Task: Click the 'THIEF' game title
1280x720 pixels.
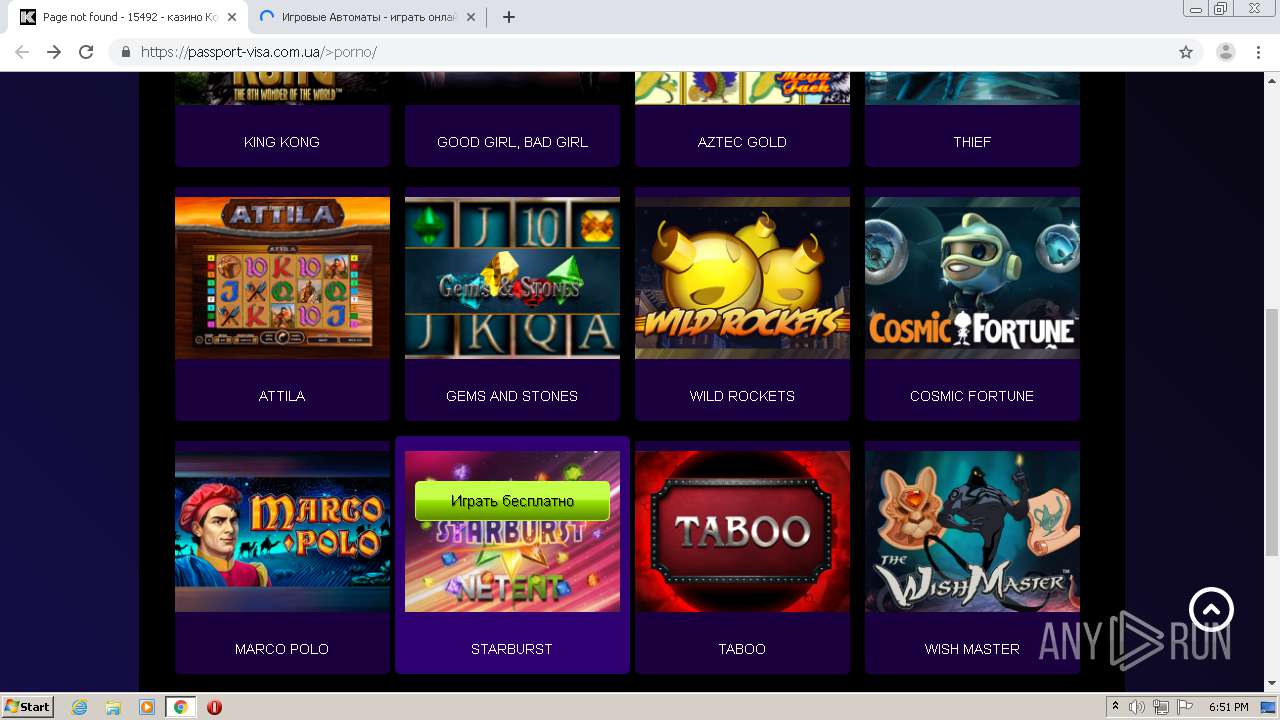Action: point(972,142)
